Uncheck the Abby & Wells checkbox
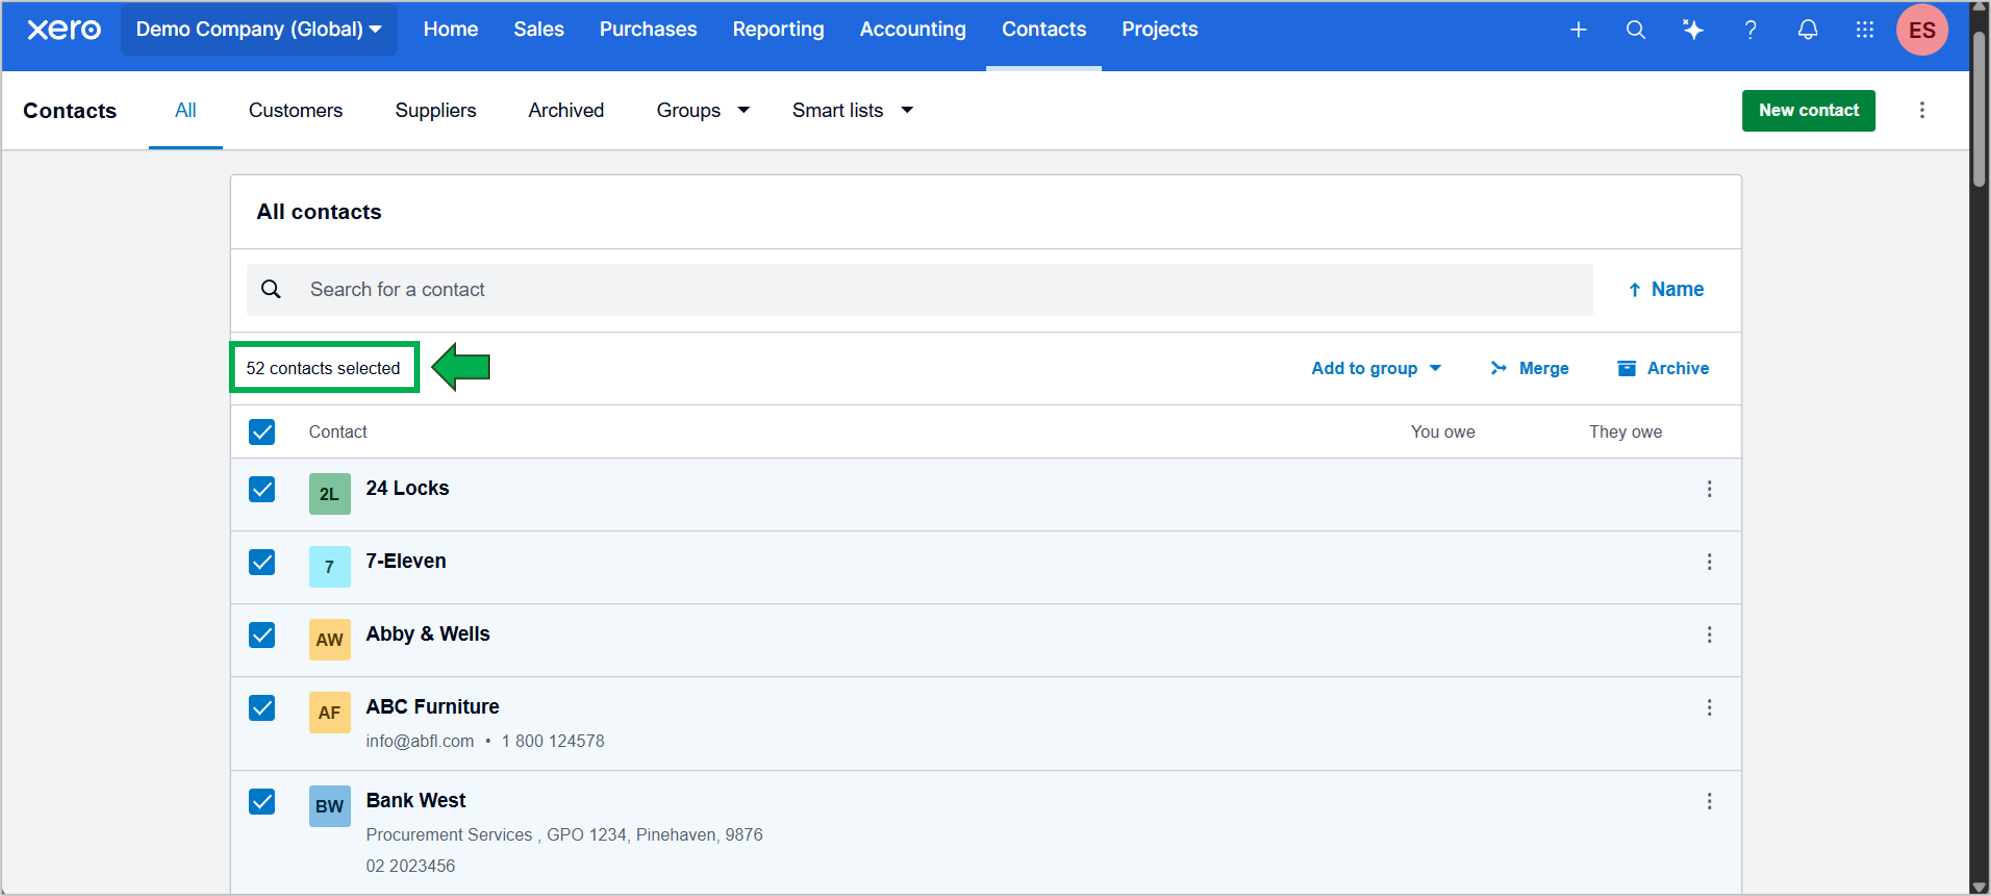Screen dimensions: 1991x896 262,635
